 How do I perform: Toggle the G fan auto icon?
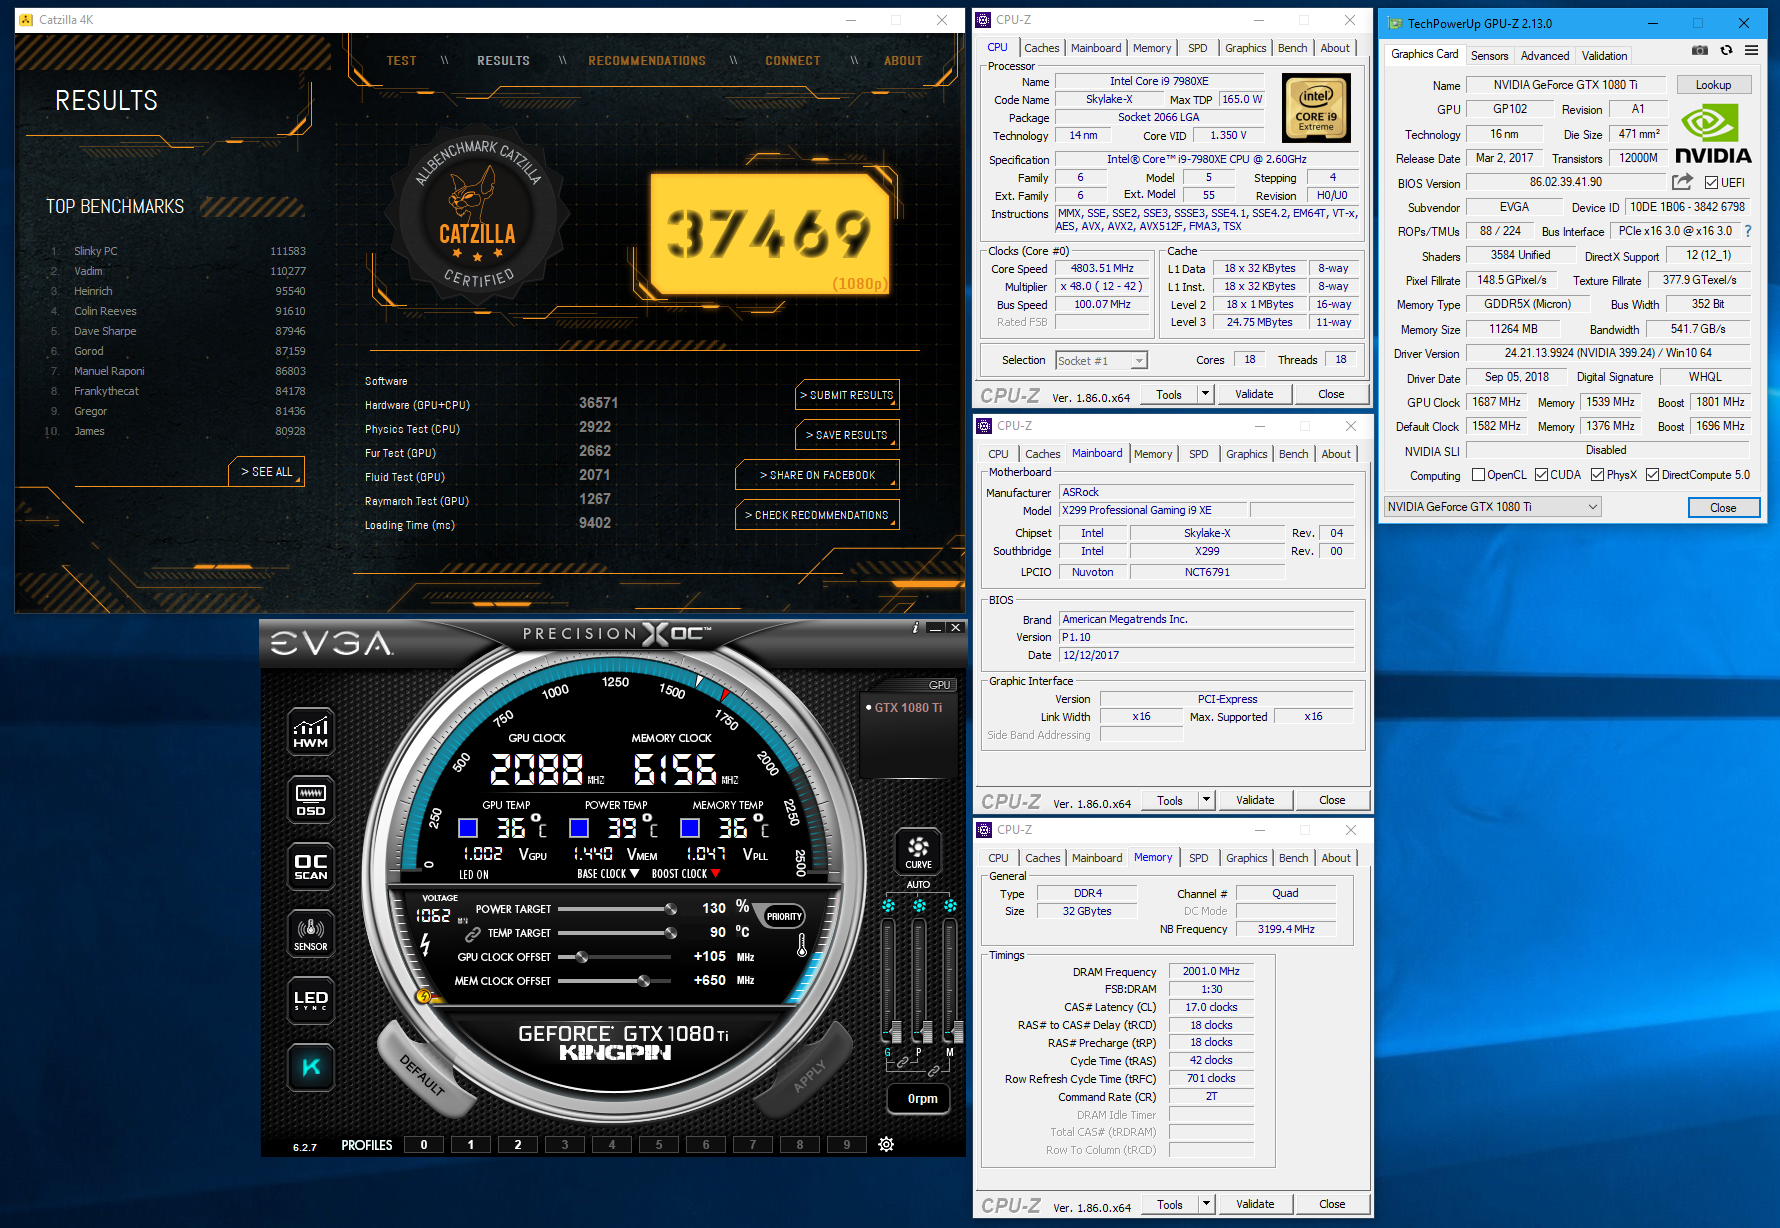[888, 906]
